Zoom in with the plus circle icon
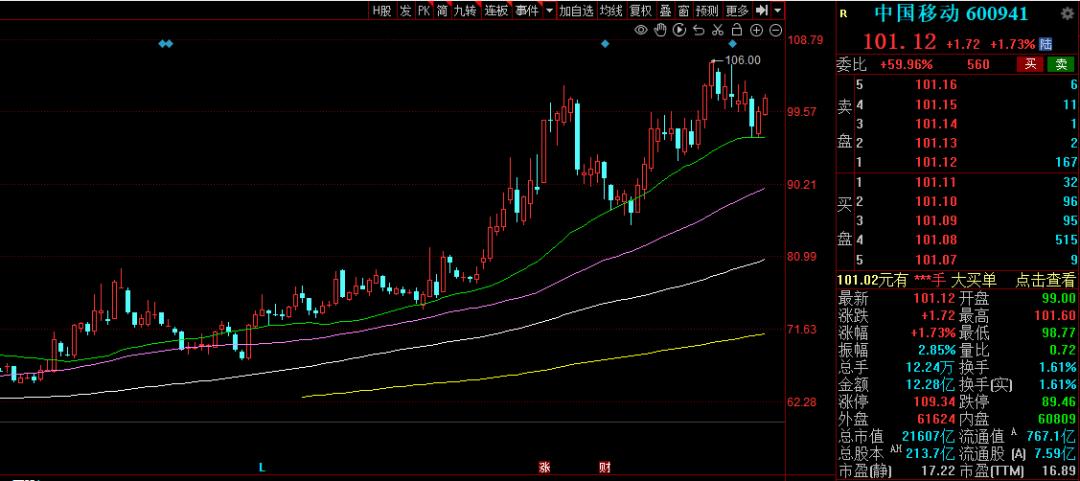Screen dimensions: 1080x481 [x=755, y=31]
